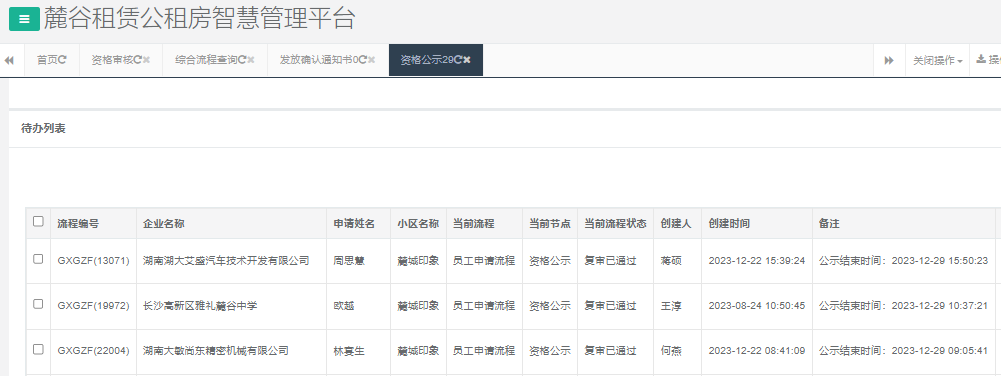Screen dimensions: 1001x376
Task: Click company 长沙高新区雅礼麓谷中学
Action: (x=200, y=306)
